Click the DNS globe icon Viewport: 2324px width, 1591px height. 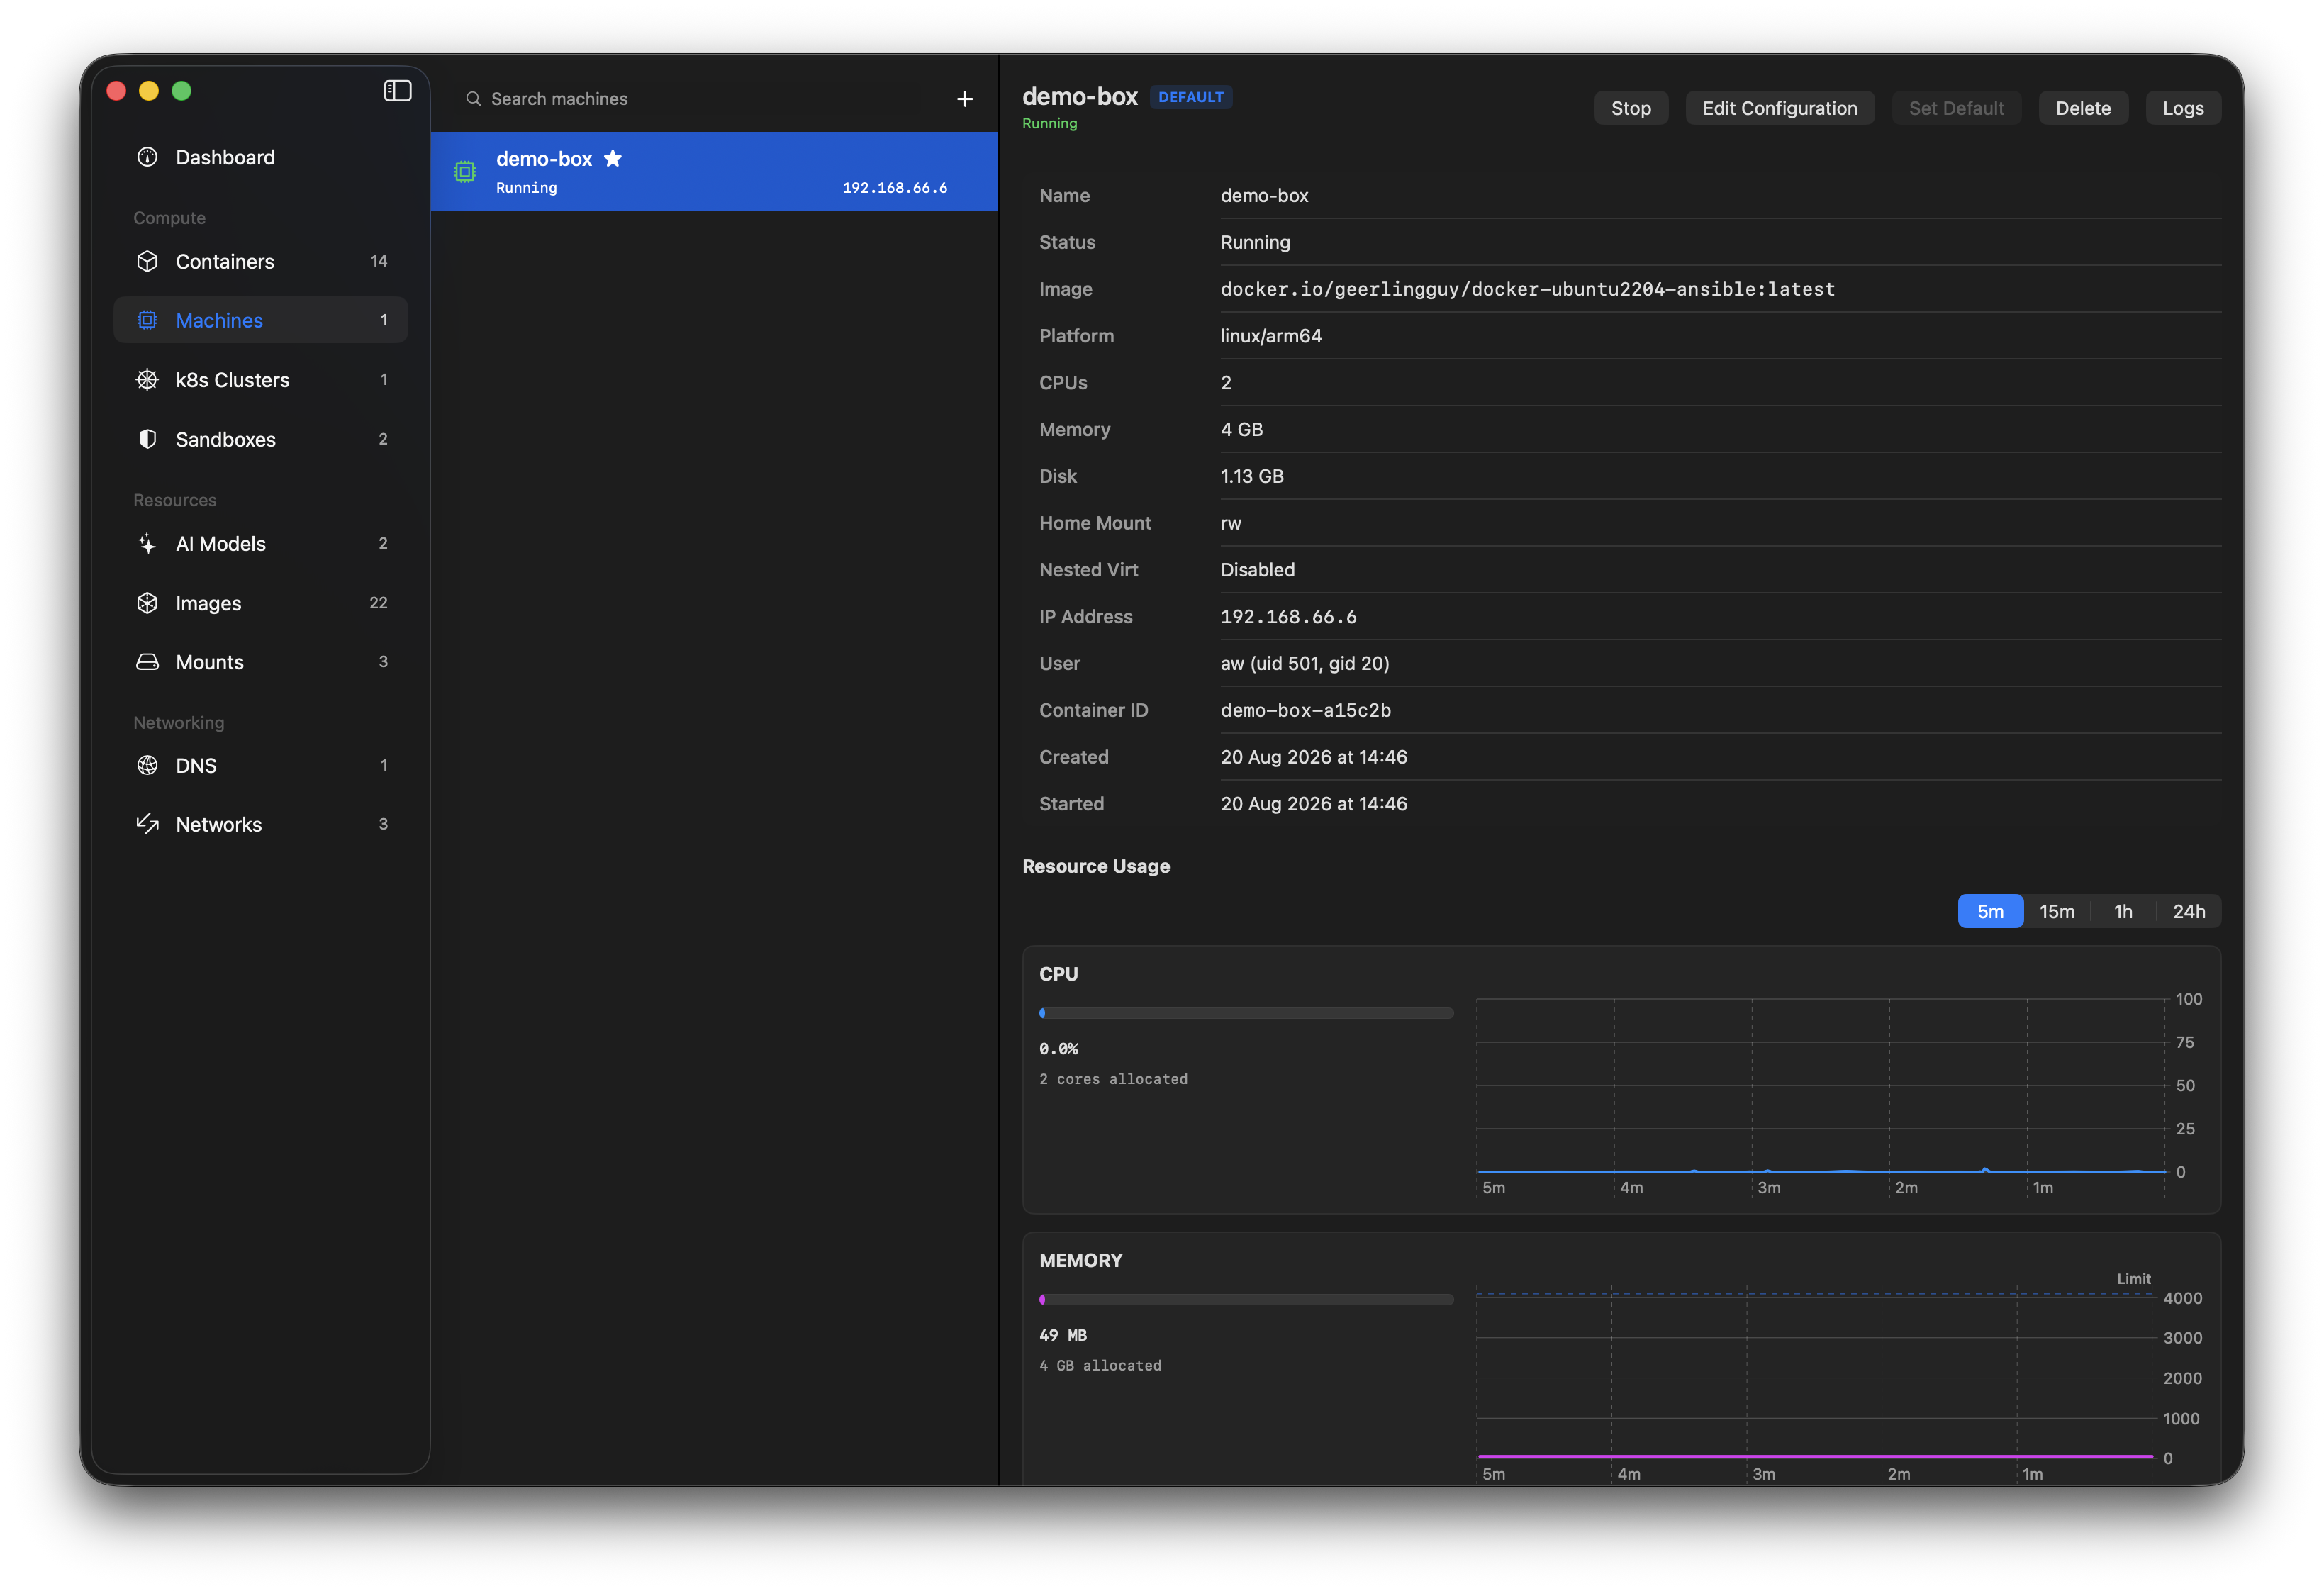coord(147,765)
